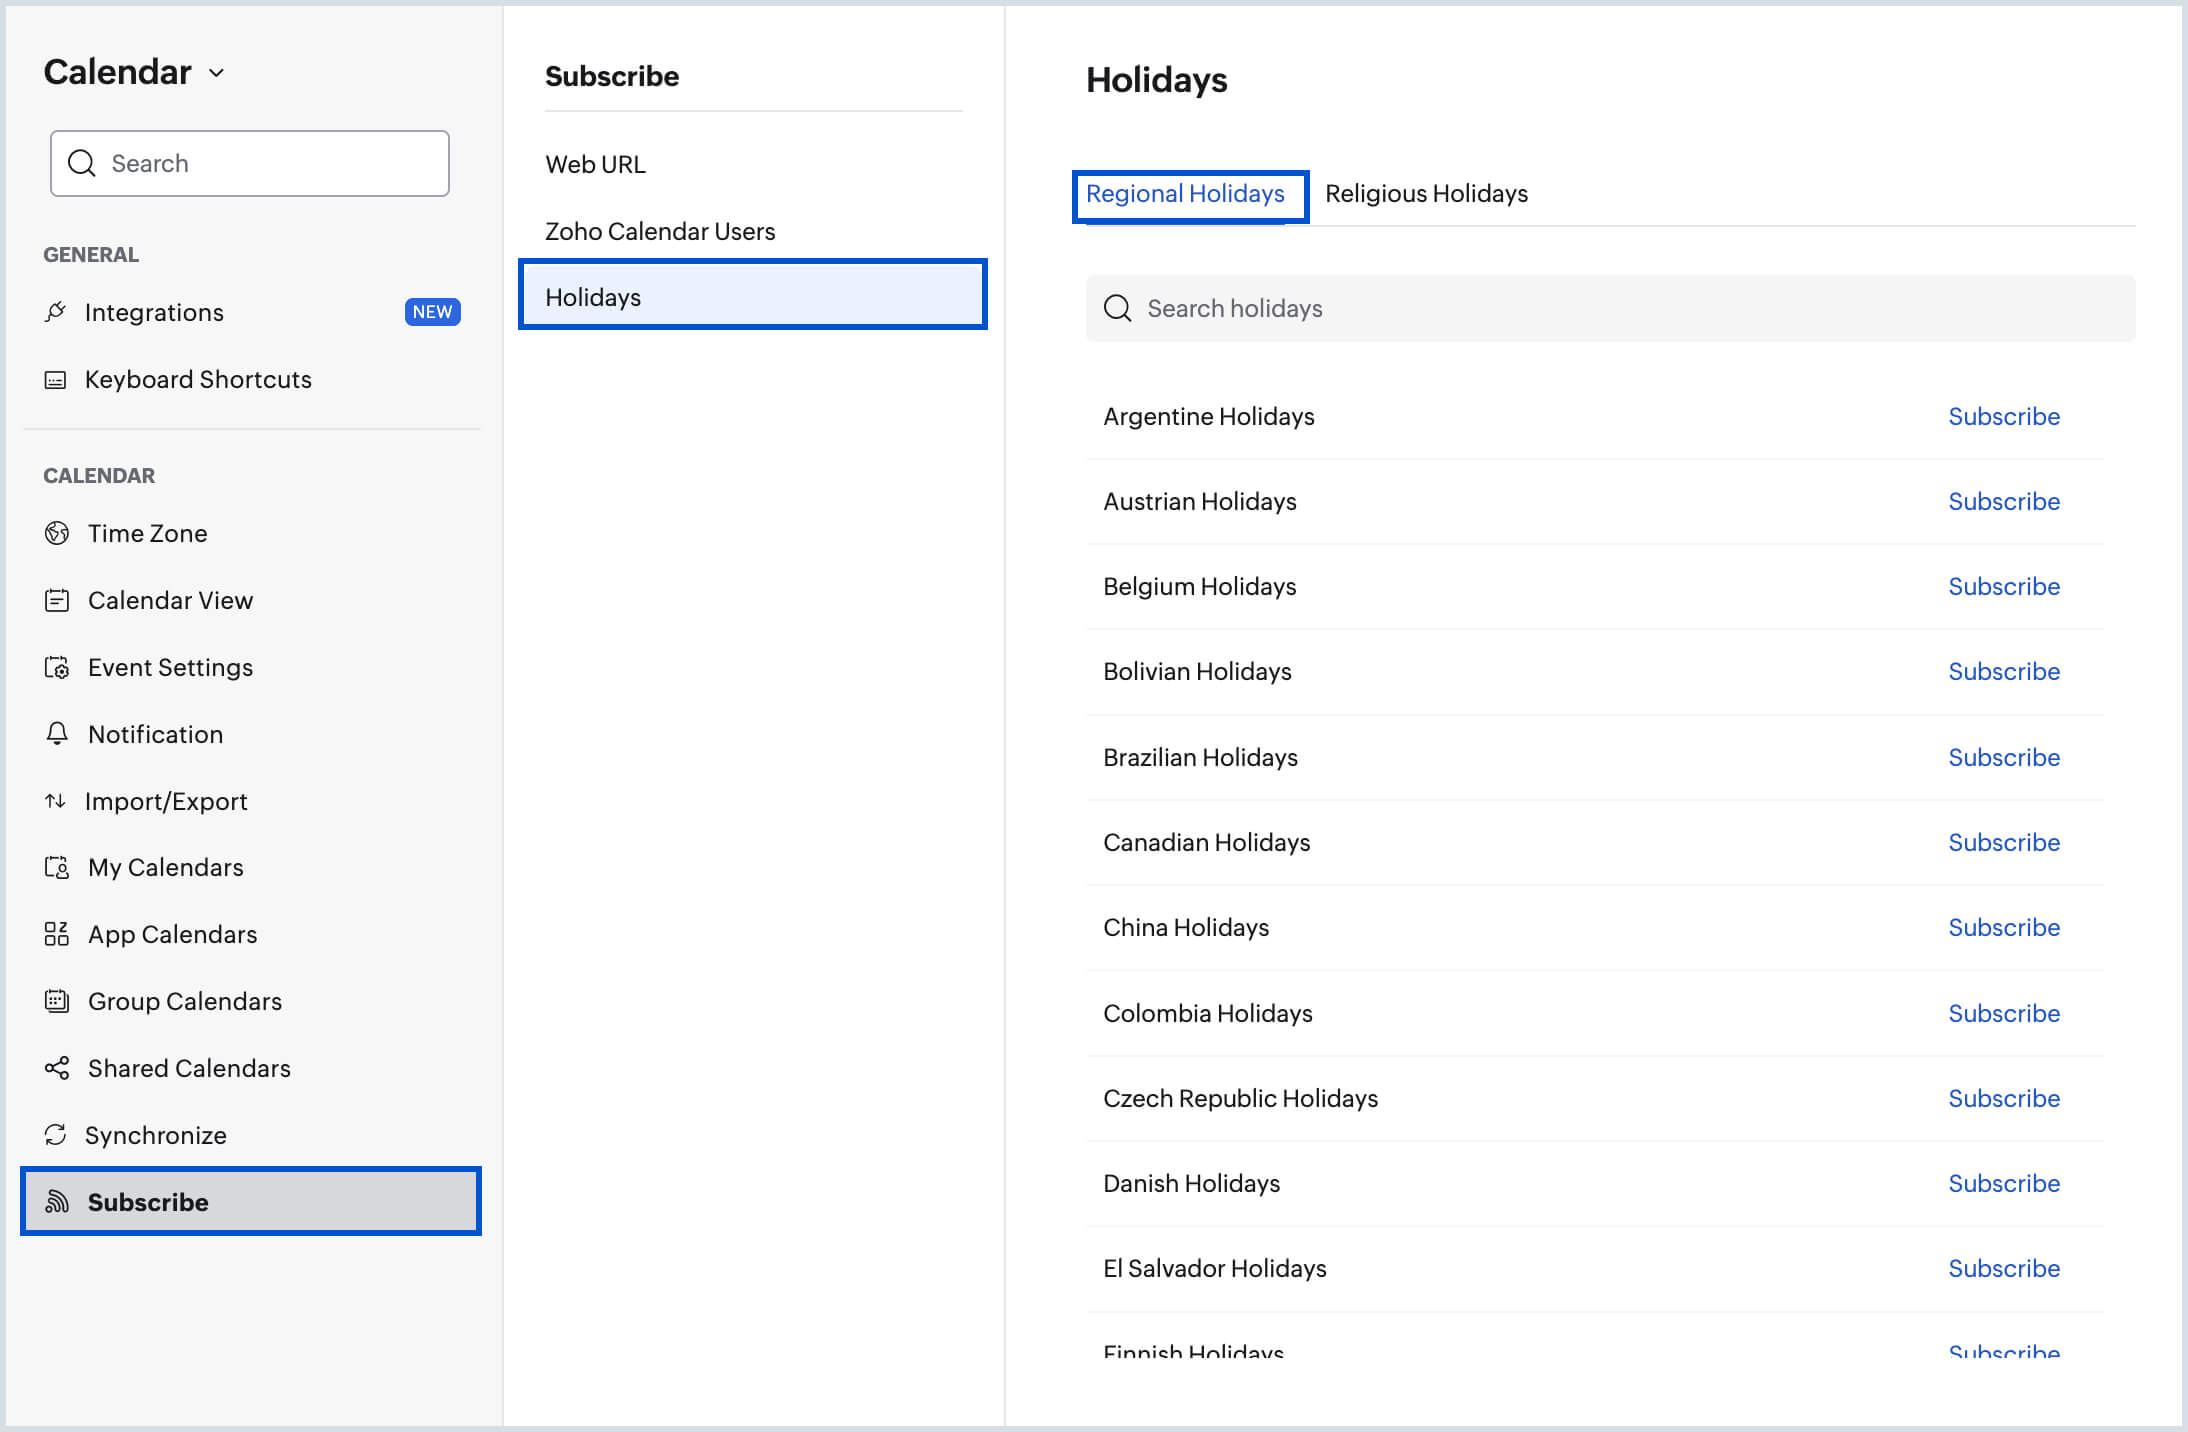Click the sidebar Search input field

tap(250, 163)
